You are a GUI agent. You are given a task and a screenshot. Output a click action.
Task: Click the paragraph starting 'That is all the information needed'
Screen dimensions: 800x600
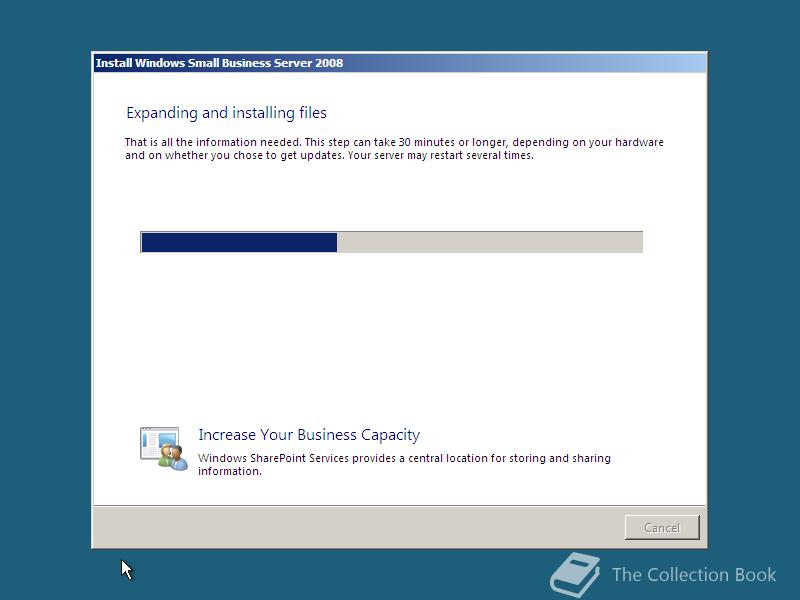click(x=394, y=148)
